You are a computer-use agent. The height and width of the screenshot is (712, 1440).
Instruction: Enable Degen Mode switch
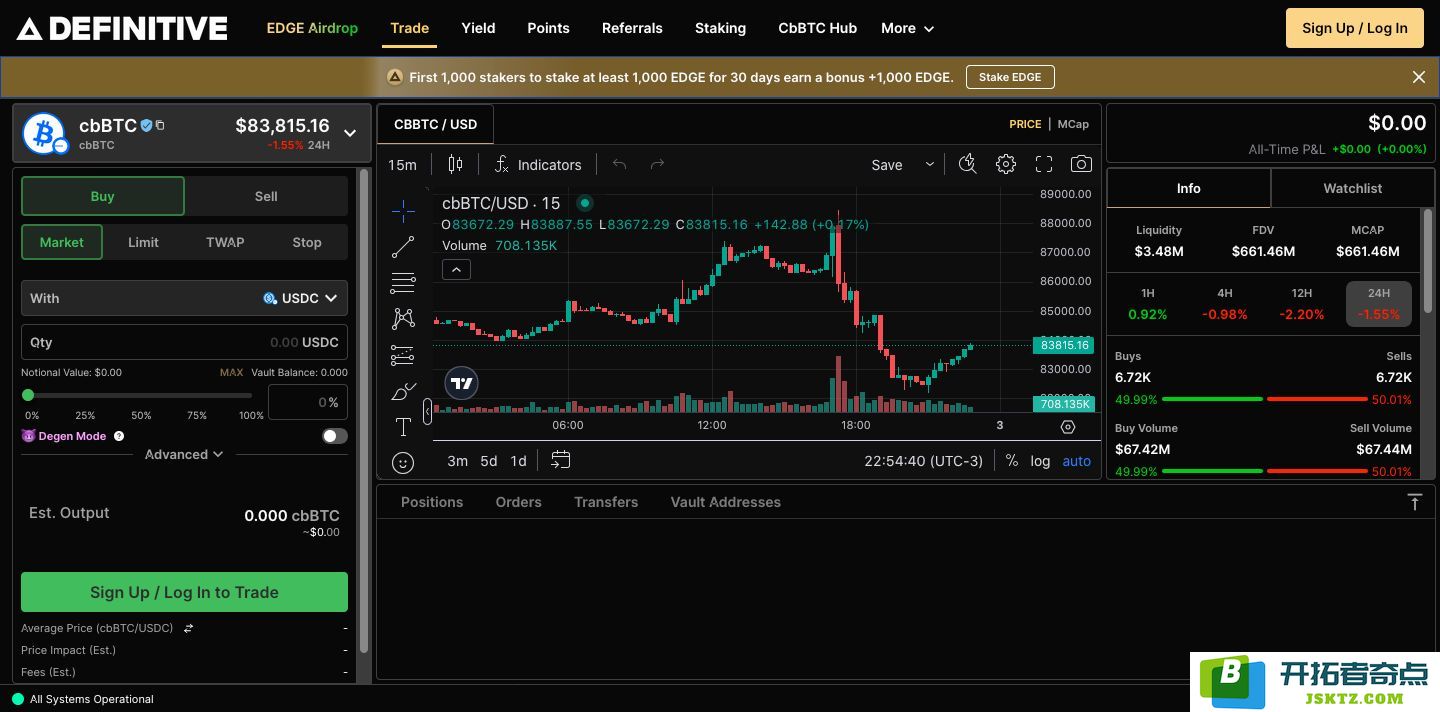click(335, 436)
